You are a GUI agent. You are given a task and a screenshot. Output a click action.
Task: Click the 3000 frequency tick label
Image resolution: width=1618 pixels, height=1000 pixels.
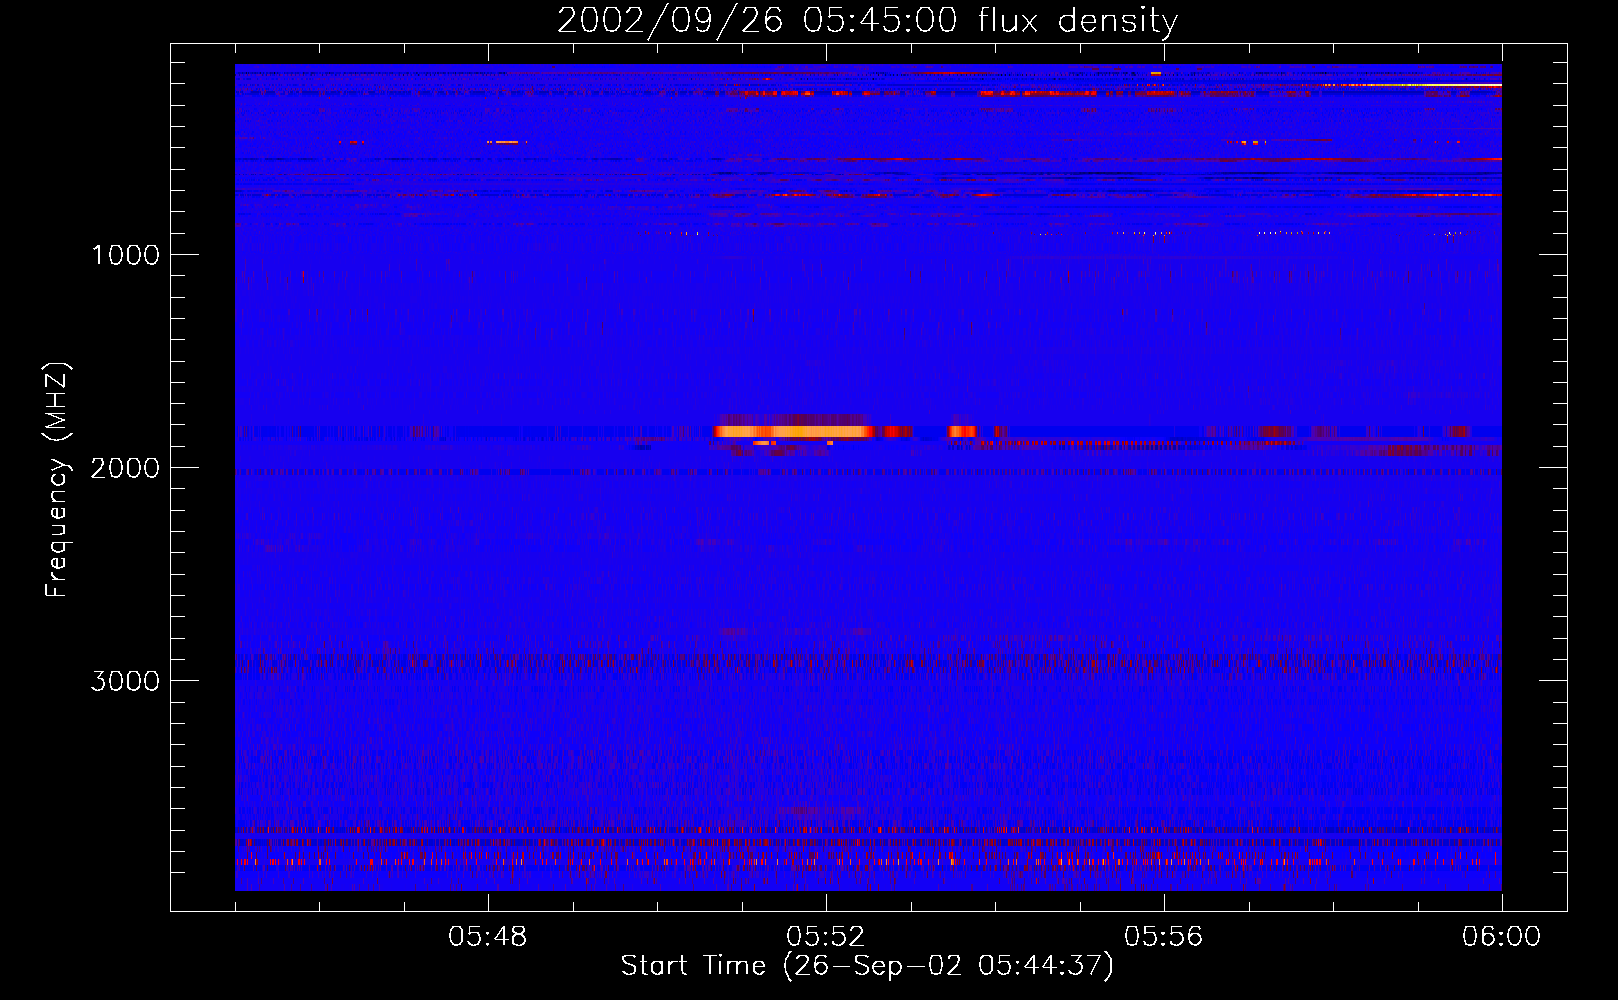tap(125, 681)
